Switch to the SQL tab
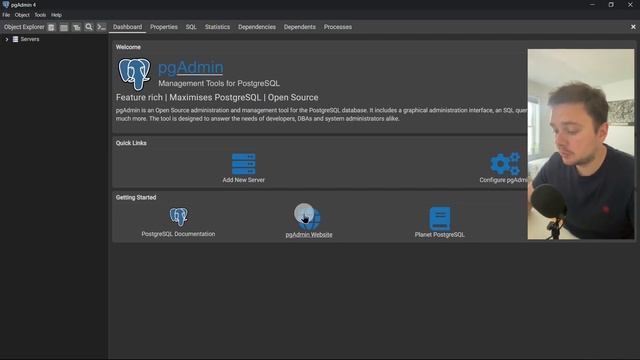640x360 pixels. pyautogui.click(x=191, y=27)
